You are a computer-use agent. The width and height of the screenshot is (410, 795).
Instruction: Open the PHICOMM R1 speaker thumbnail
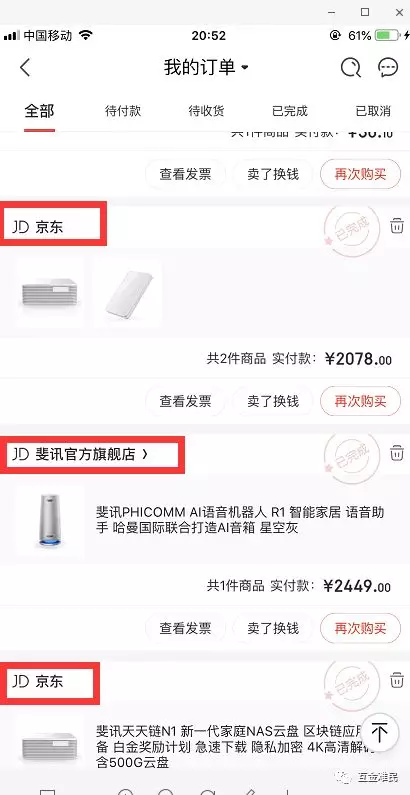[x=50, y=520]
